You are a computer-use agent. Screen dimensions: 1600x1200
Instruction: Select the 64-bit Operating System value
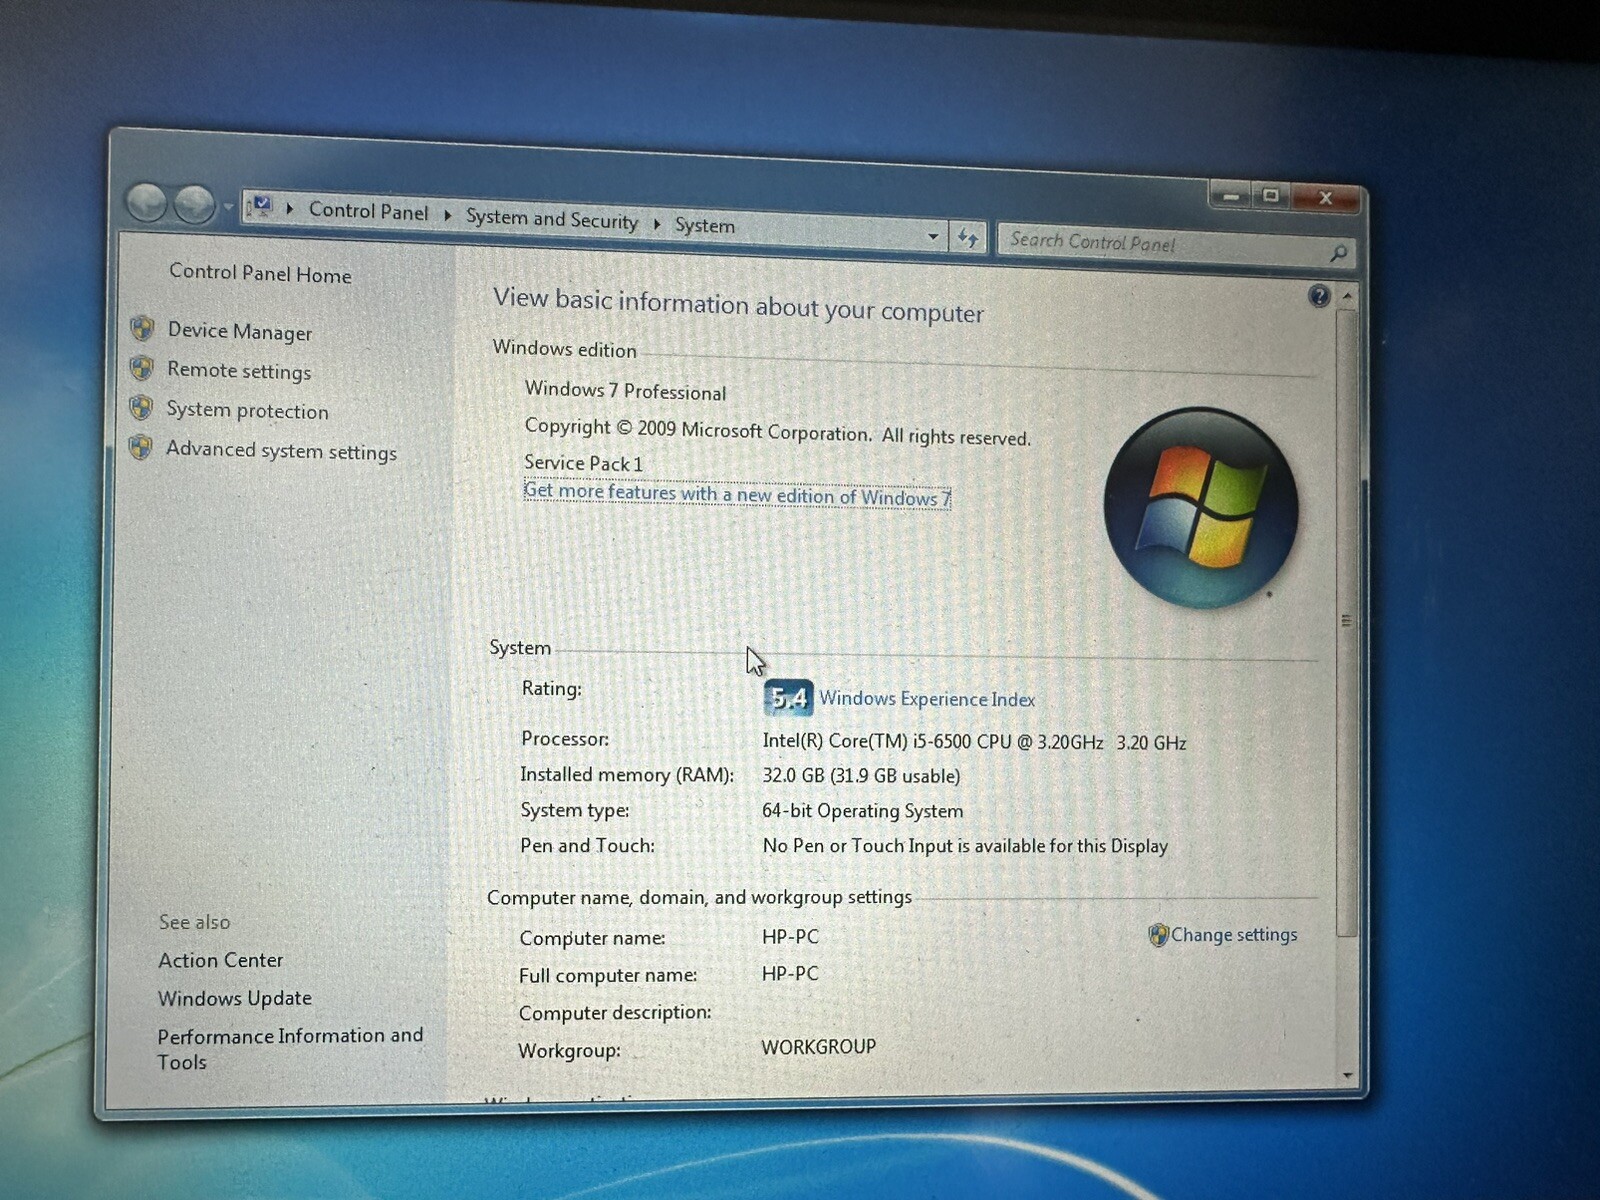point(862,811)
